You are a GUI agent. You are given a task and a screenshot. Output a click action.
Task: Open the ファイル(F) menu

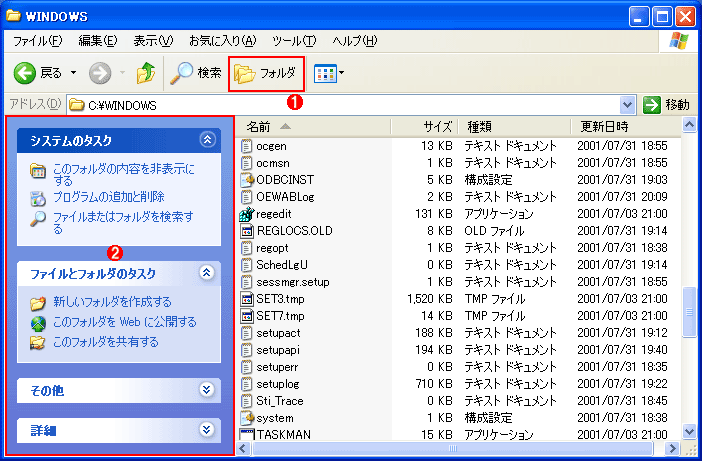pos(38,41)
